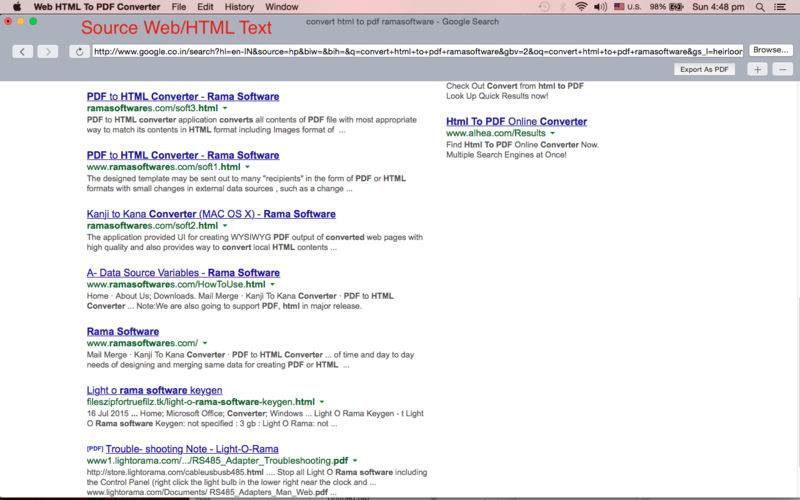Open Light o rama software keygen link
This screenshot has height=500, width=800.
[154, 390]
